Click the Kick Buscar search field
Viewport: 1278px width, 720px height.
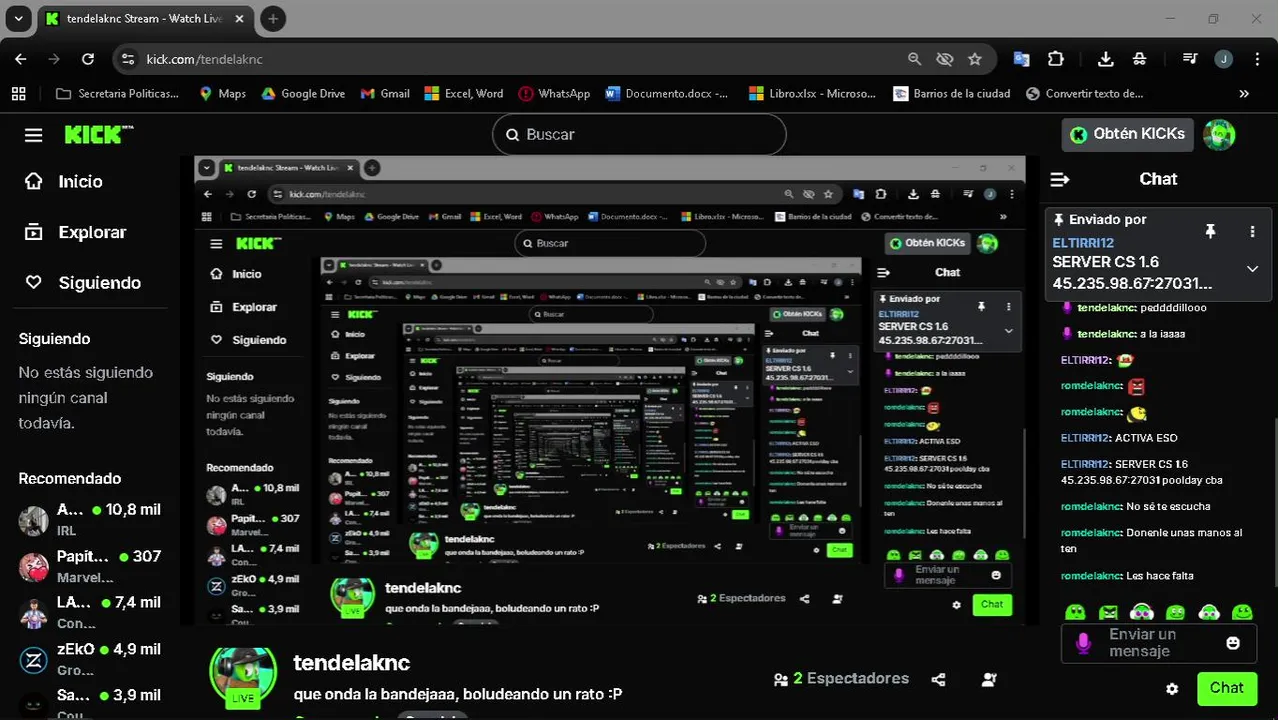(639, 134)
